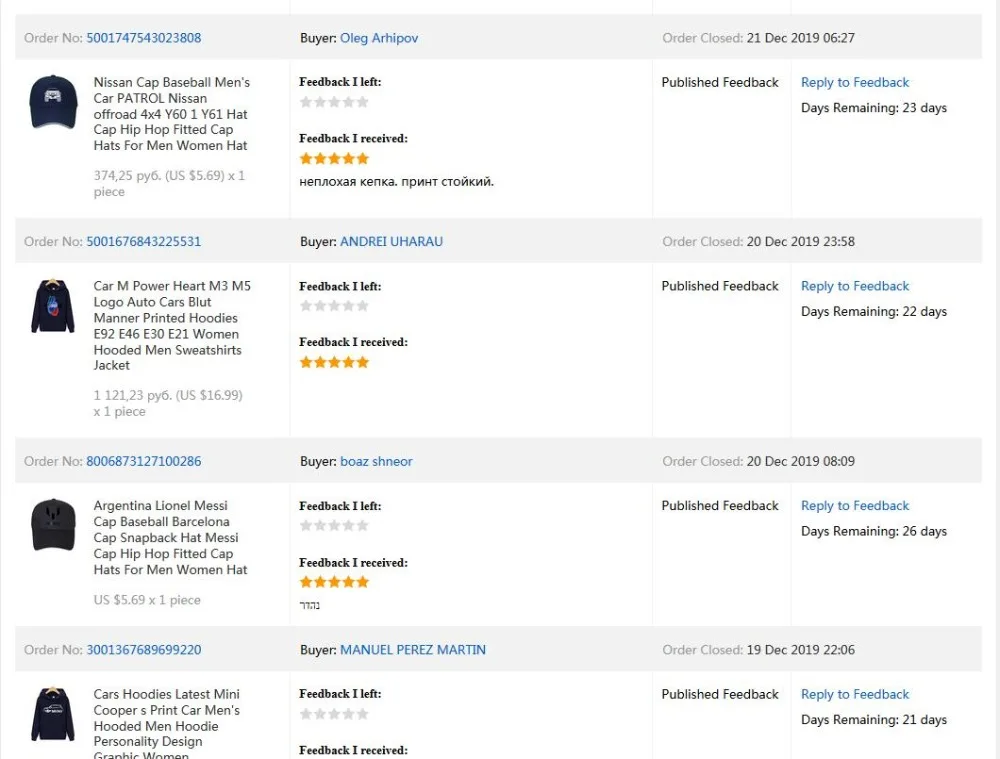Open order number 5001676843225531
This screenshot has height=759, width=1000.
click(143, 241)
